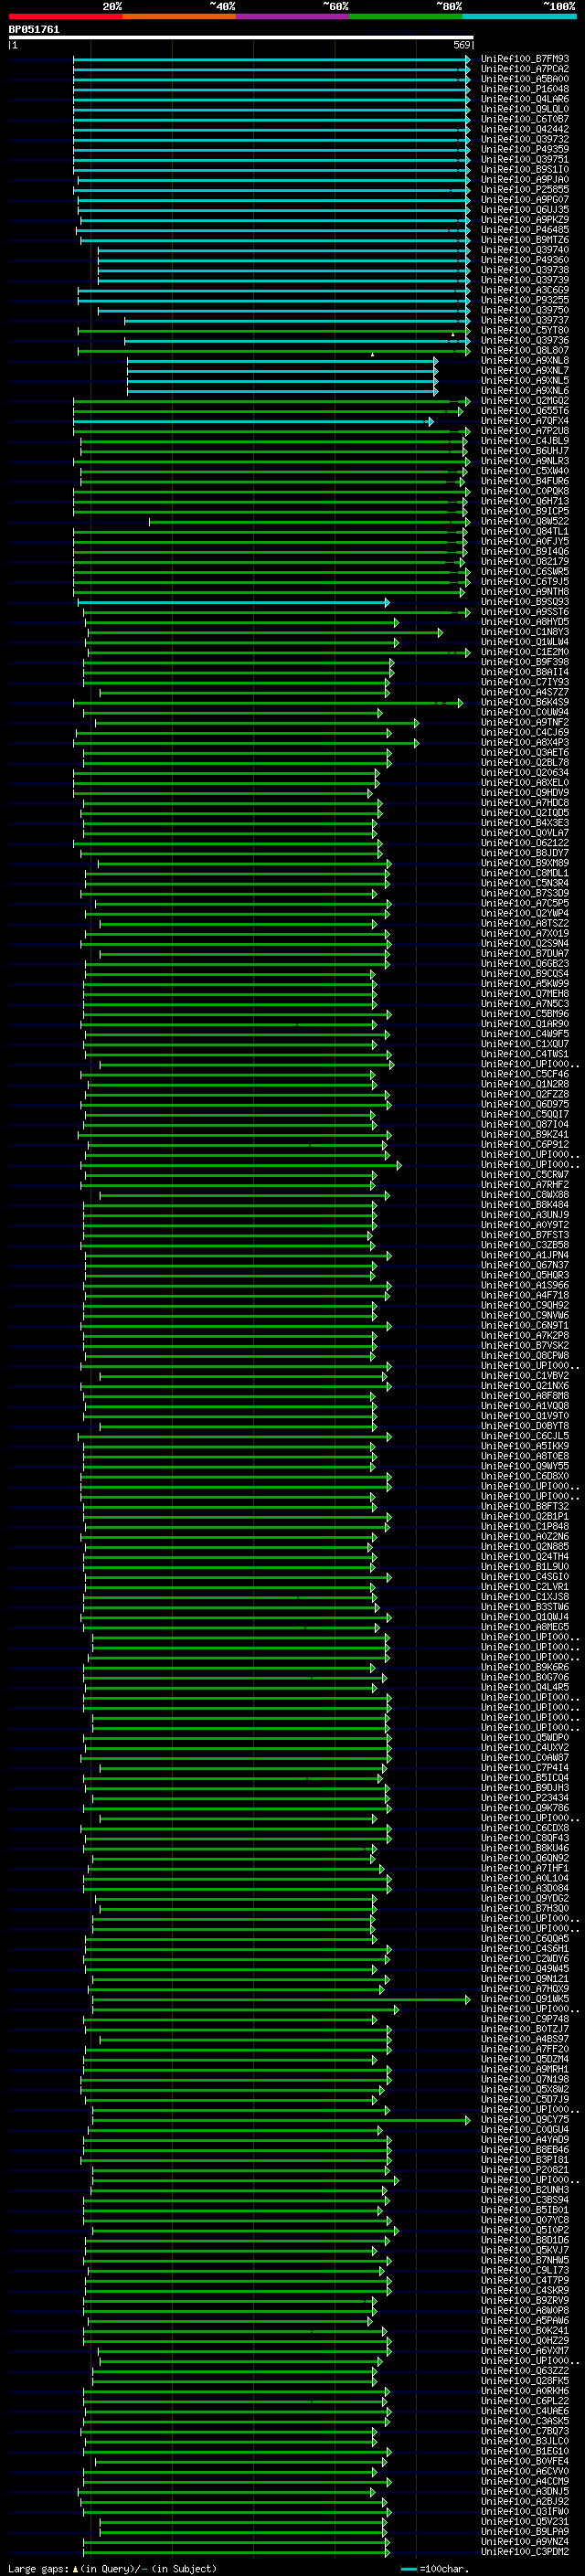Select the UniRef100_A7QFX4 label
This screenshot has height=2576, width=585.
(525, 421)
